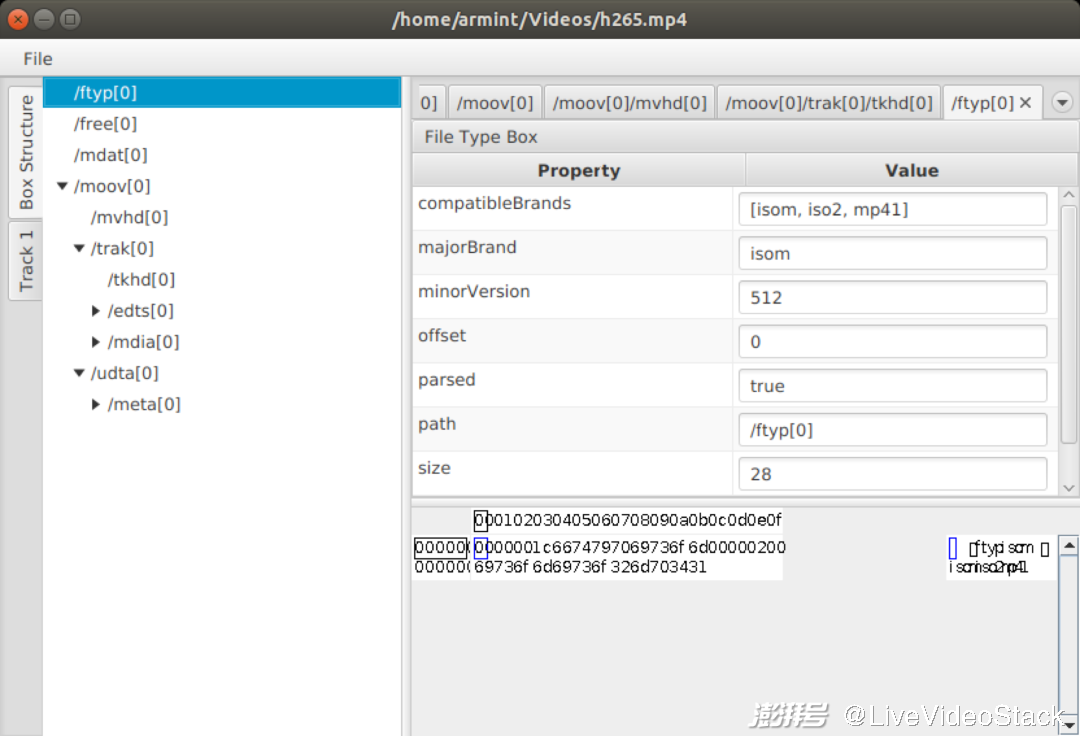
Task: Select the /tkhd[0] tree node
Action: coord(141,280)
